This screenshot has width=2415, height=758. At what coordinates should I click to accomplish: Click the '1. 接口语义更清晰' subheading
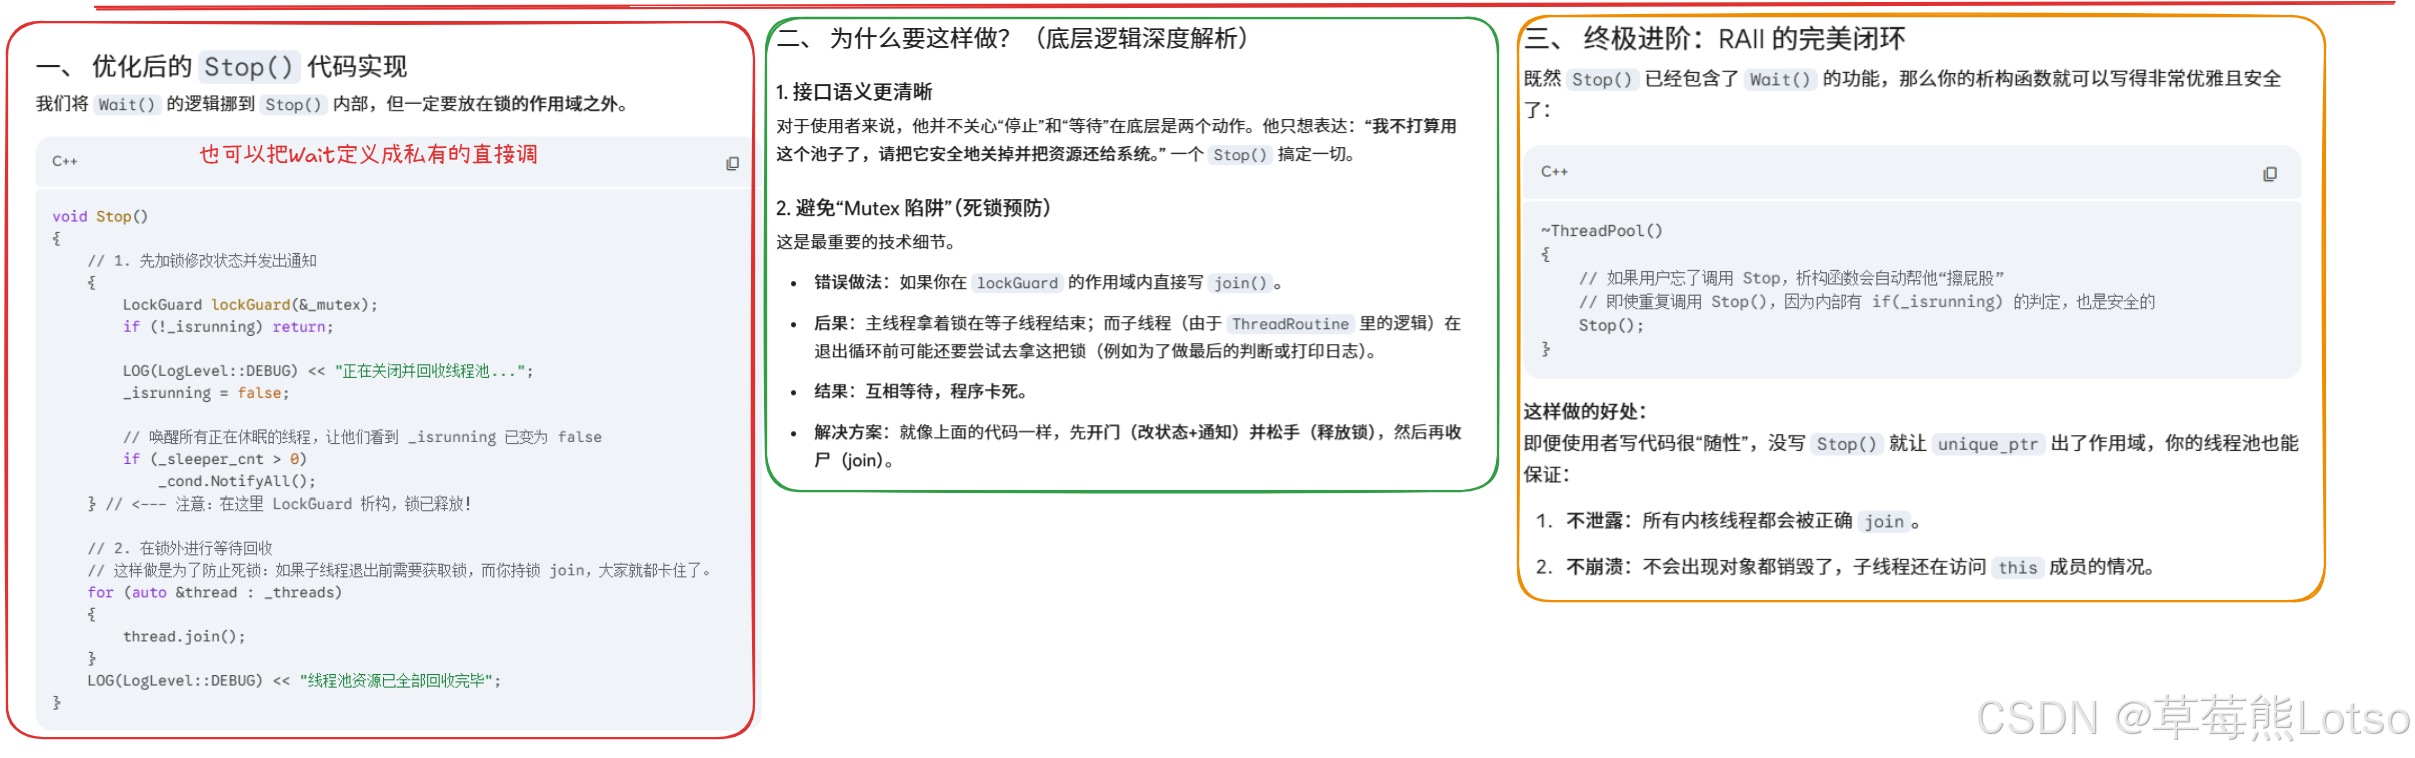(x=854, y=92)
